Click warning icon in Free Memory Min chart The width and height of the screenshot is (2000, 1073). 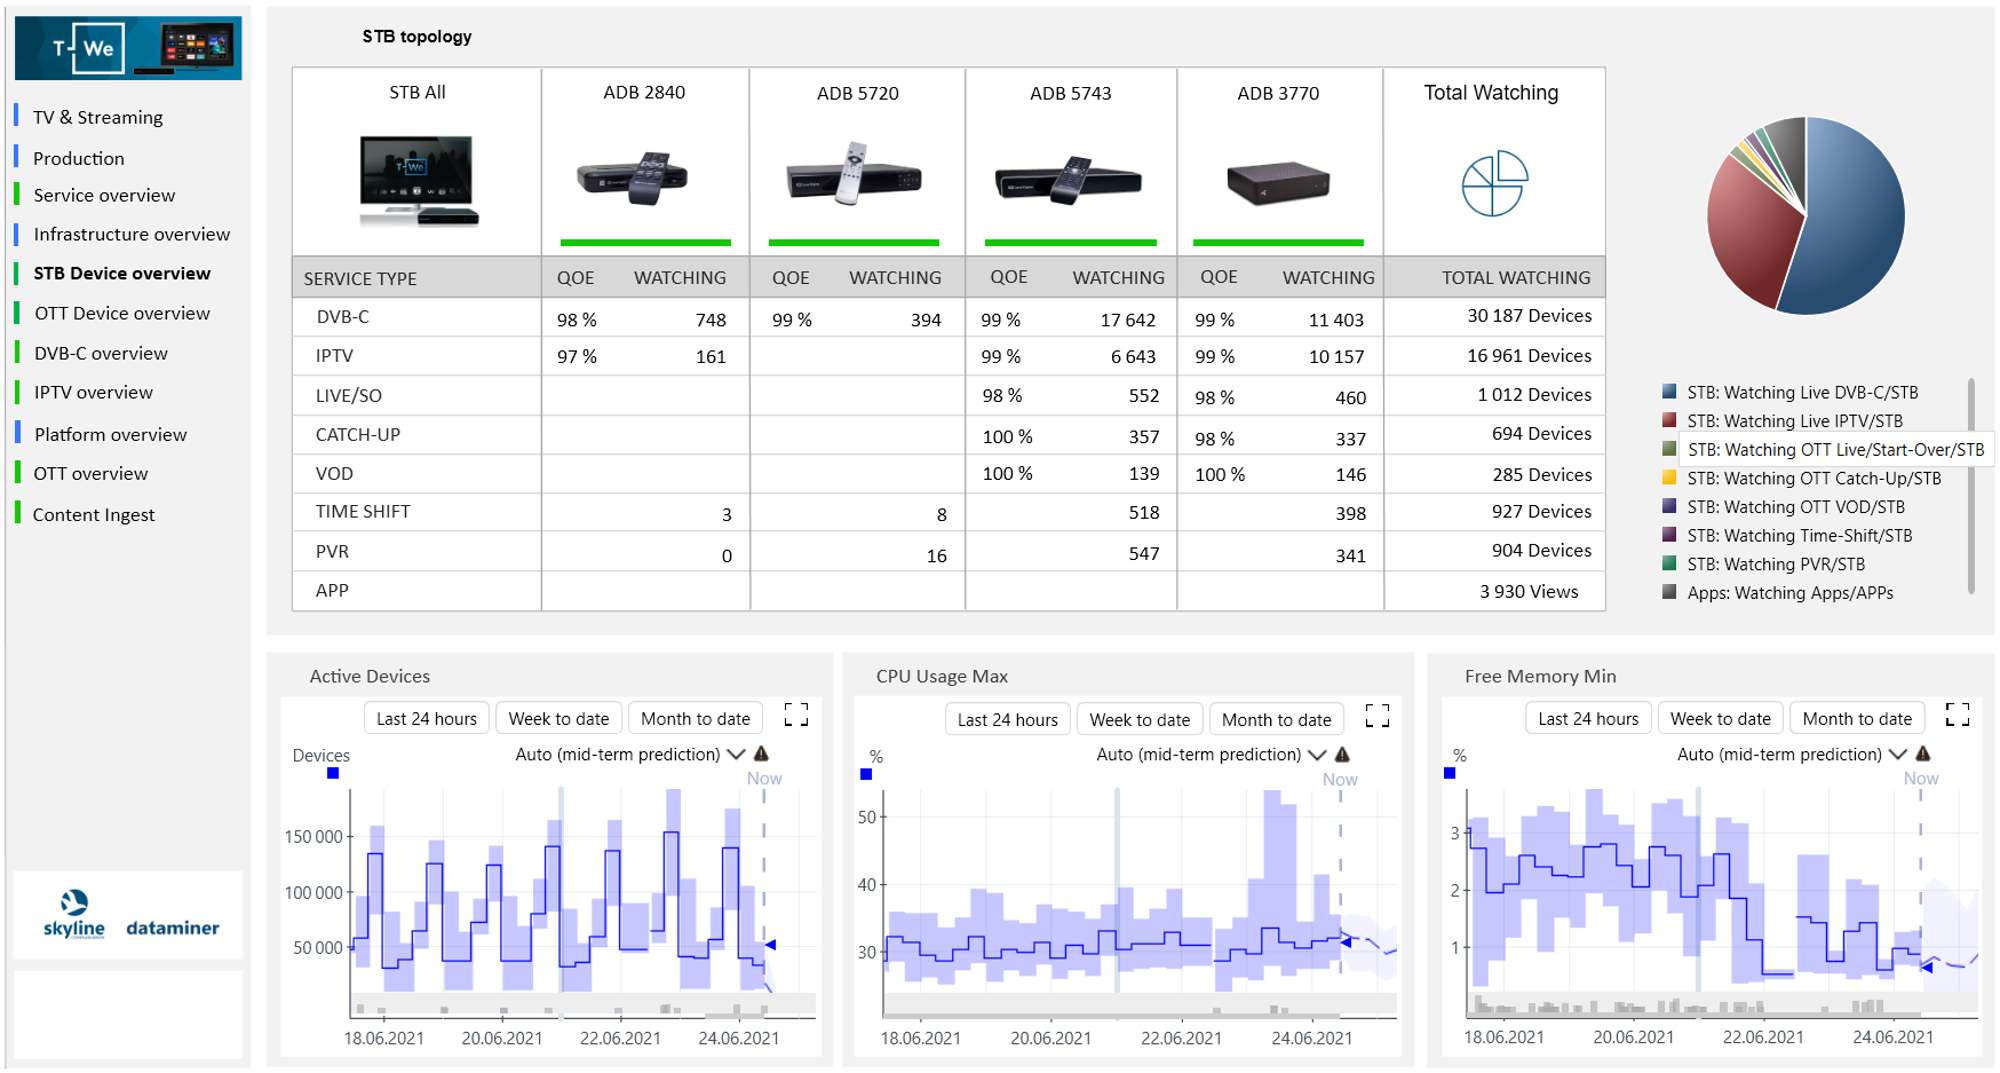click(1923, 754)
